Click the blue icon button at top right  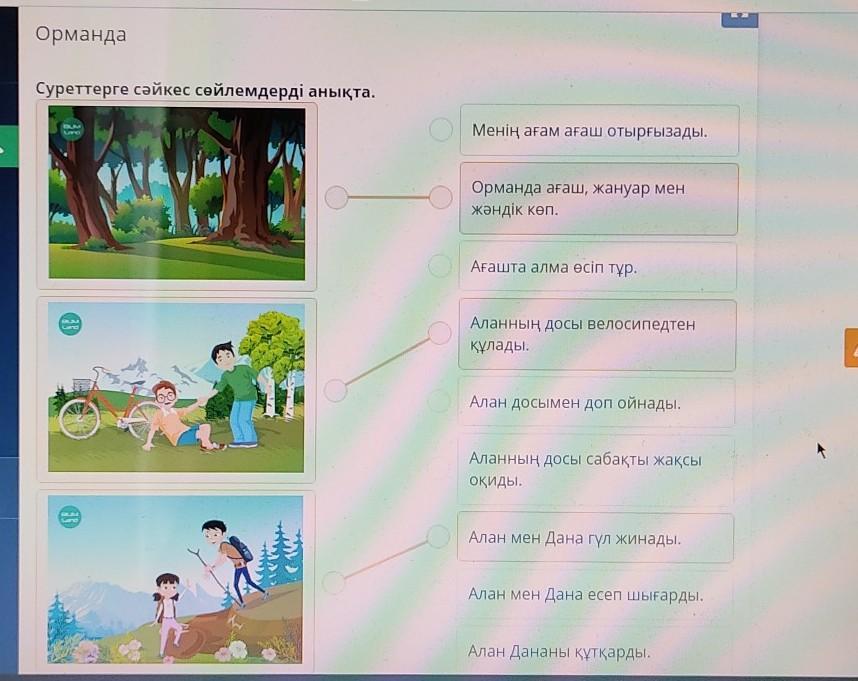click(739, 18)
